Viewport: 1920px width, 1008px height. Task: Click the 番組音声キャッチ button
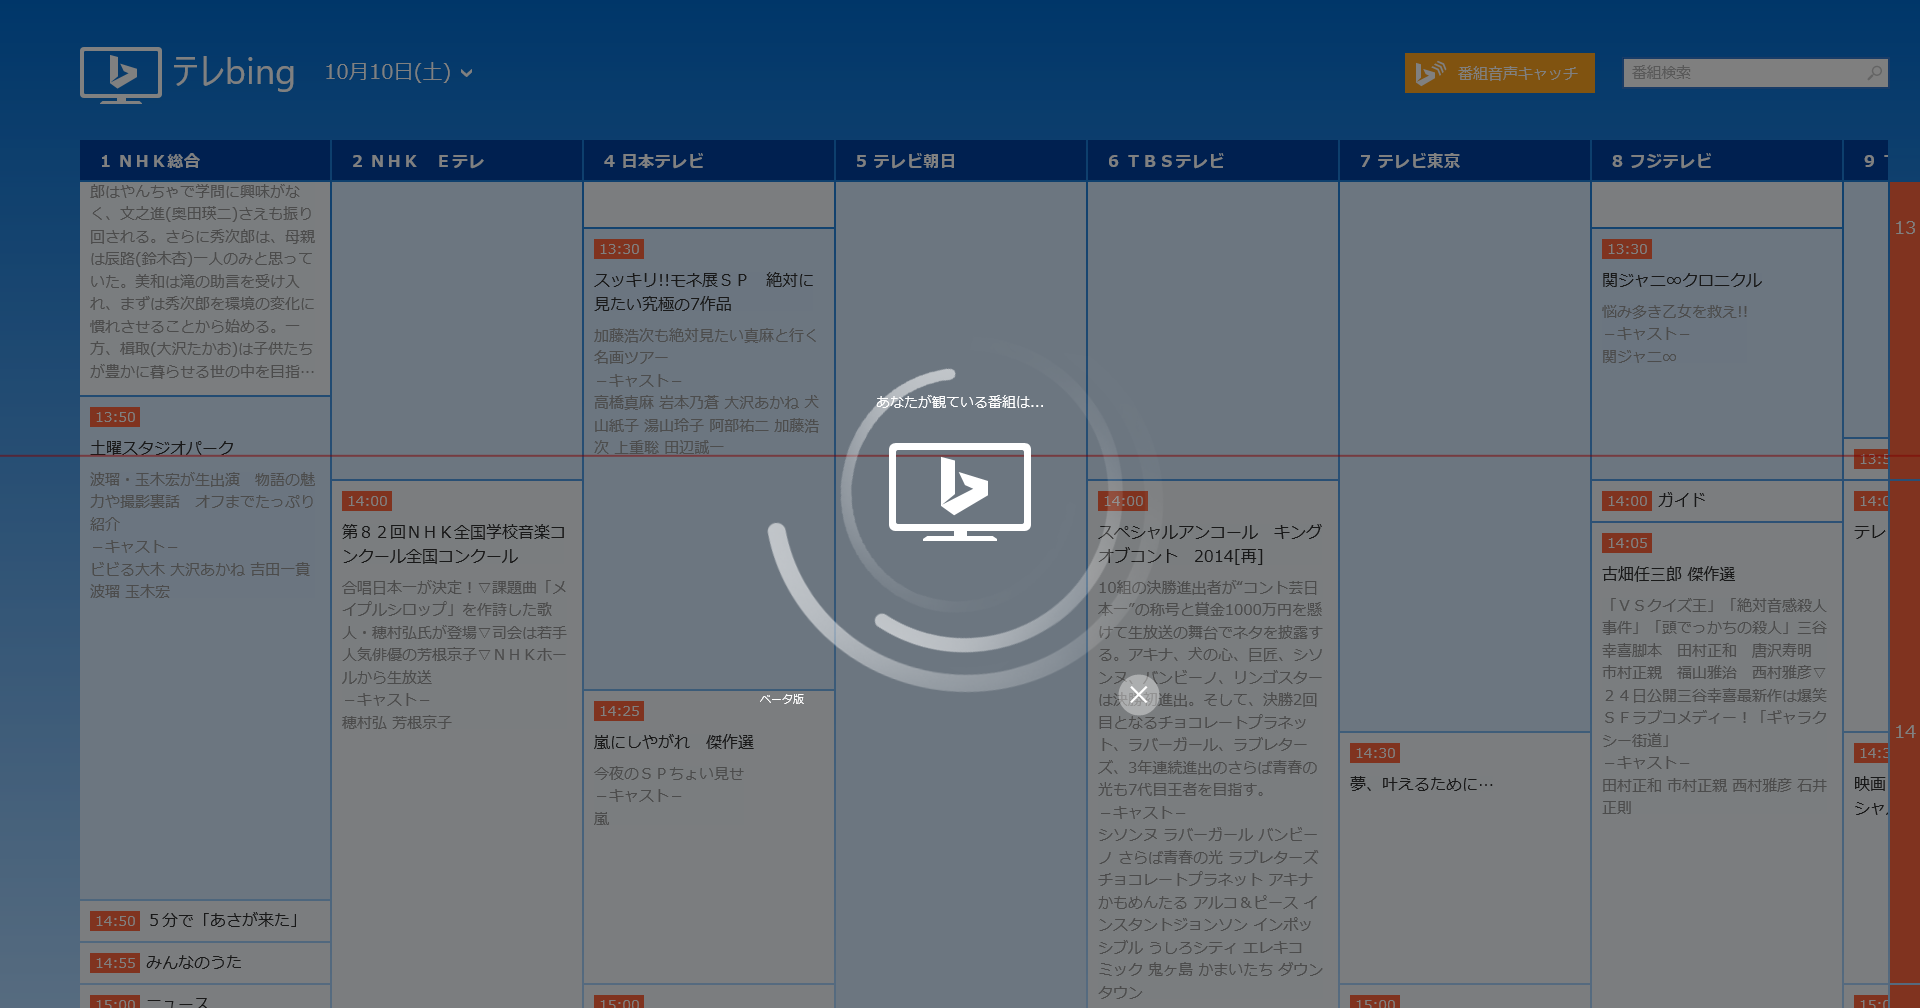coord(1499,73)
